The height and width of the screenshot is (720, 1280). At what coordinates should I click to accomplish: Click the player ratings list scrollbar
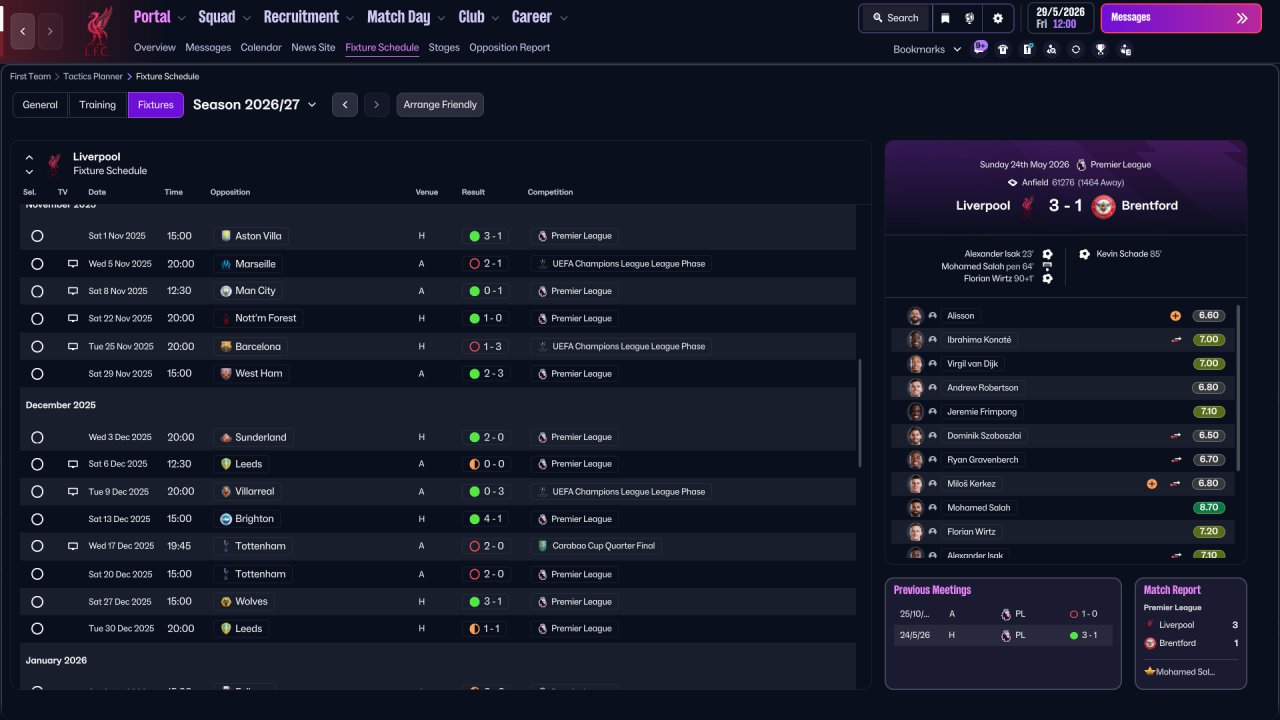click(x=1238, y=388)
